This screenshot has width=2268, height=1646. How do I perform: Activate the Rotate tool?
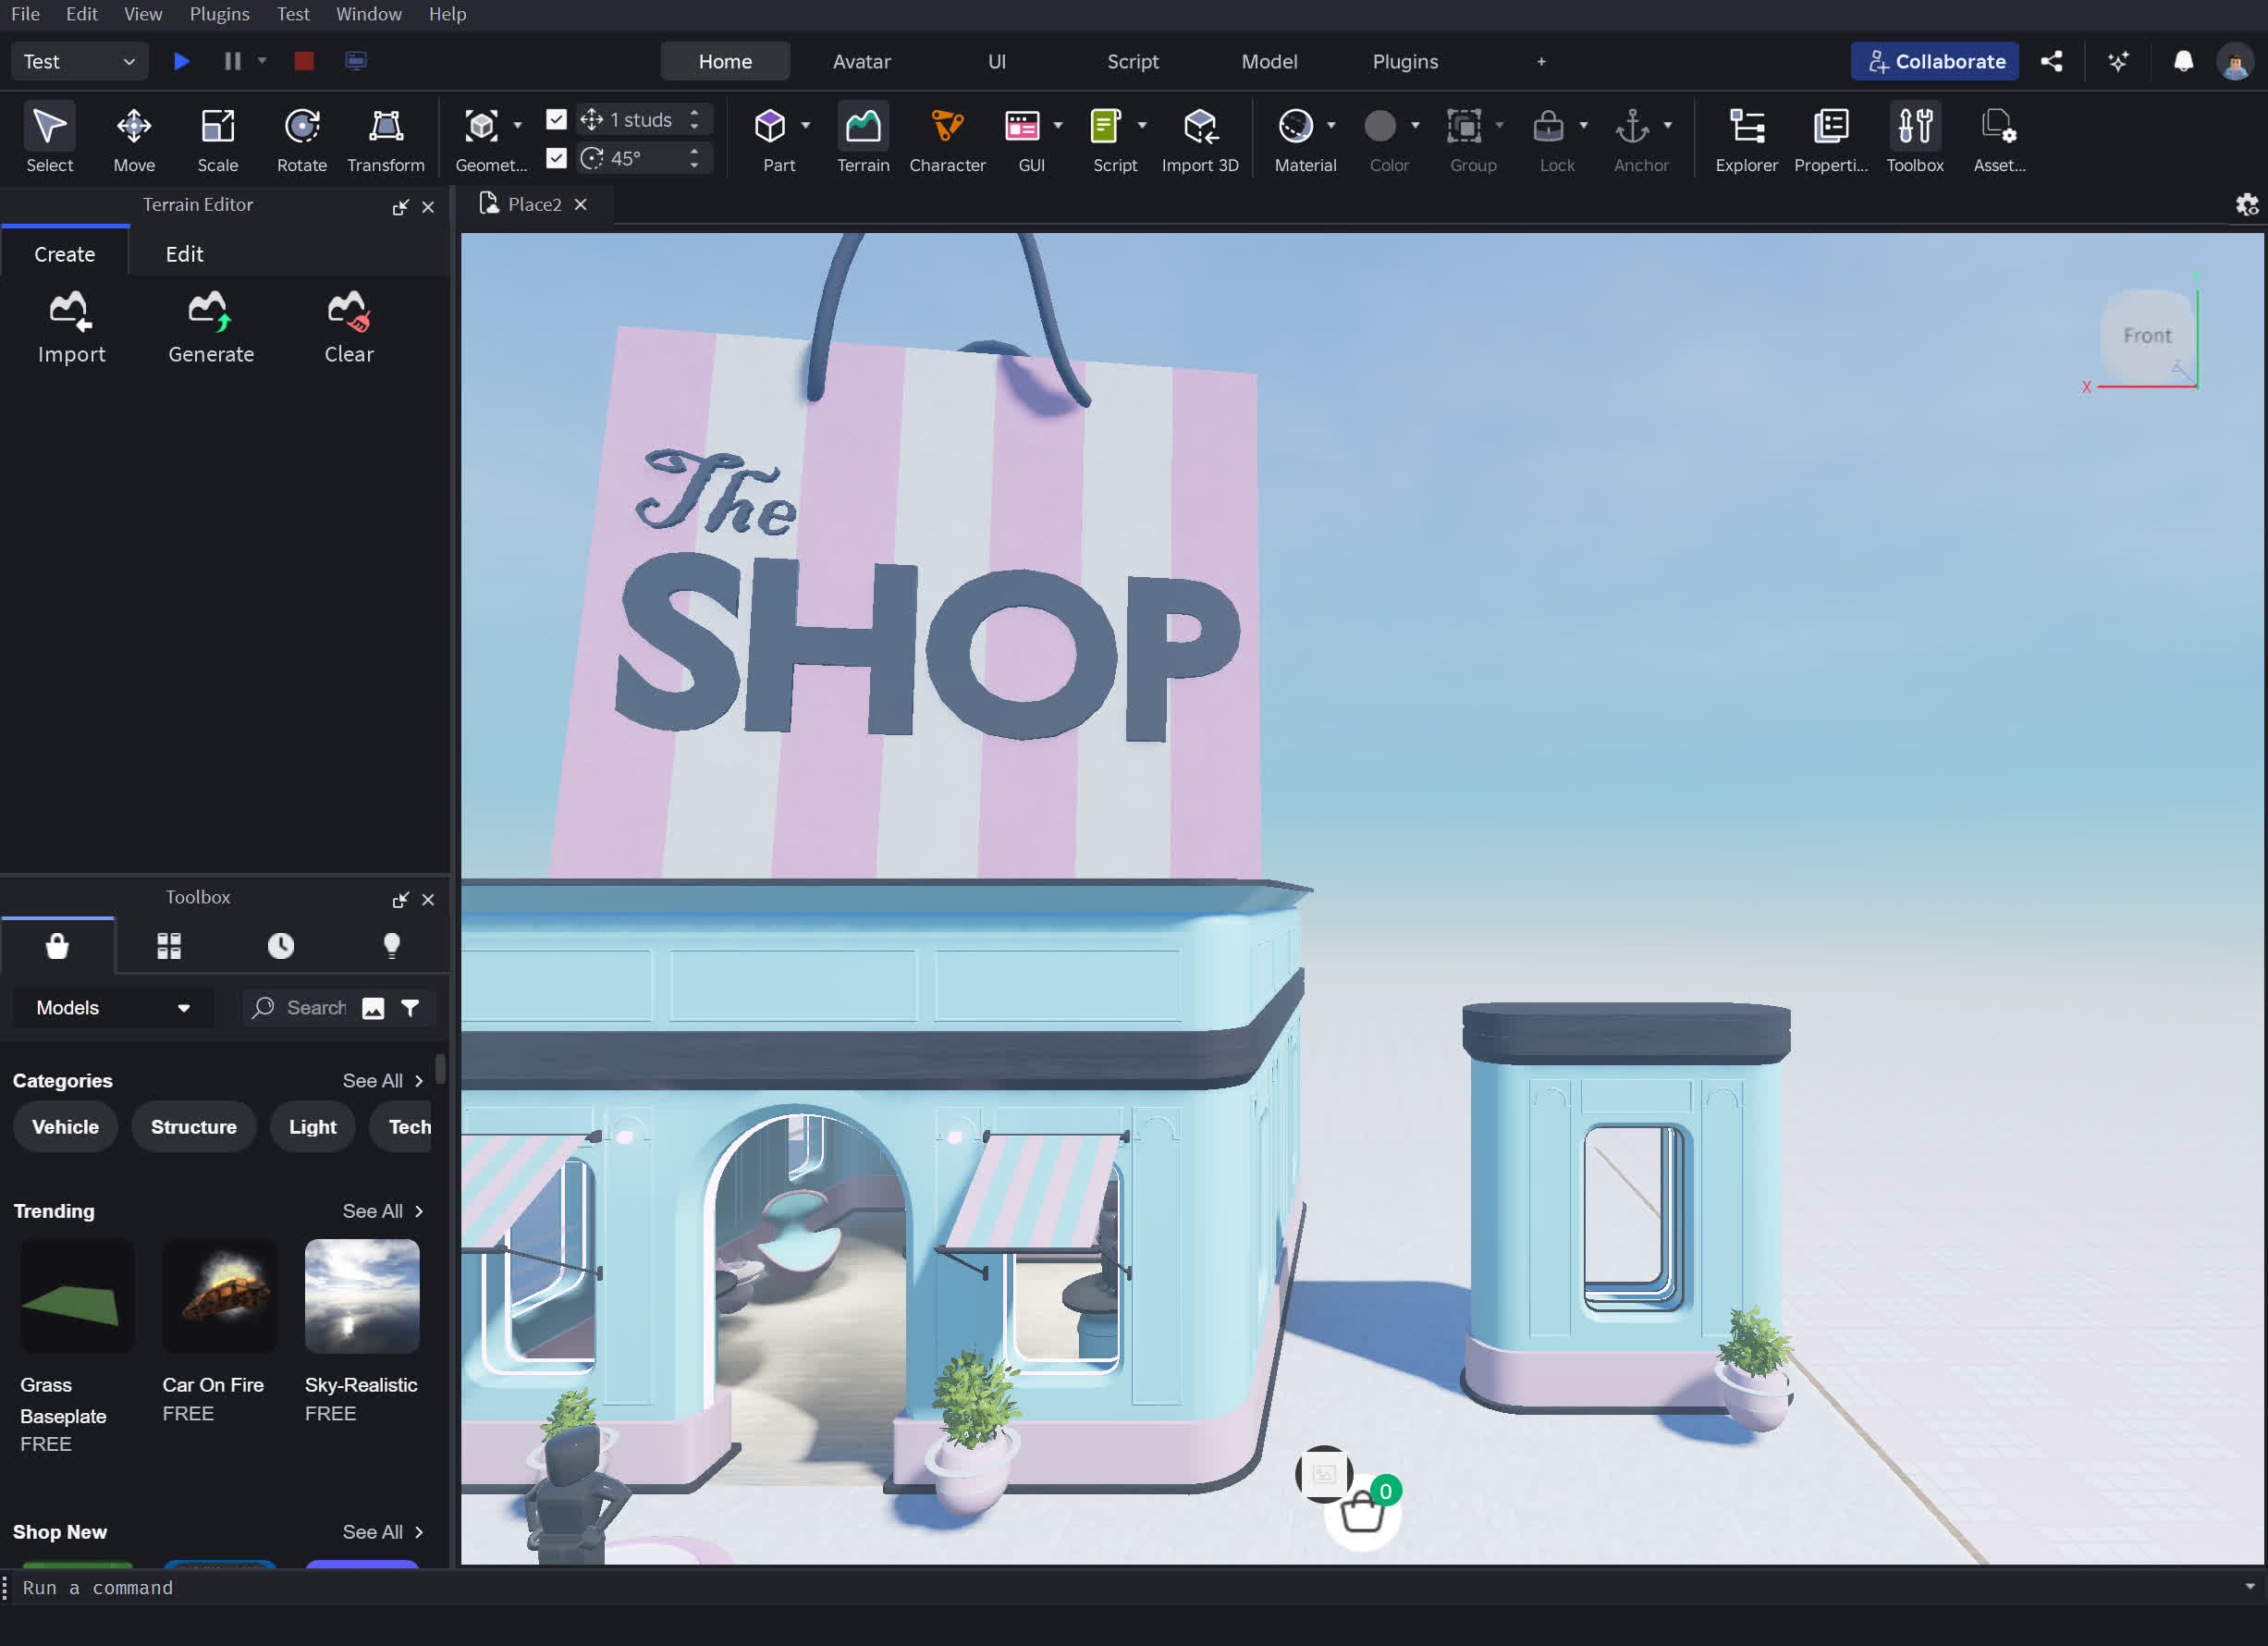tap(301, 137)
